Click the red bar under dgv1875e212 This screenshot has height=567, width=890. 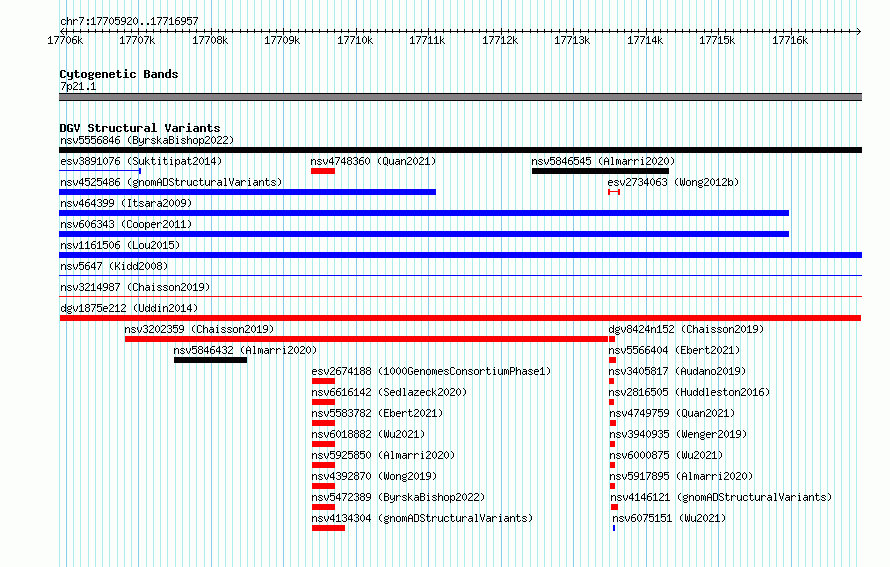pos(460,318)
